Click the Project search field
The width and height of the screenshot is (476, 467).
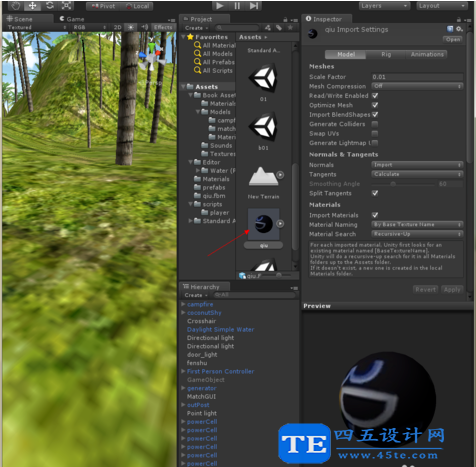[237, 28]
